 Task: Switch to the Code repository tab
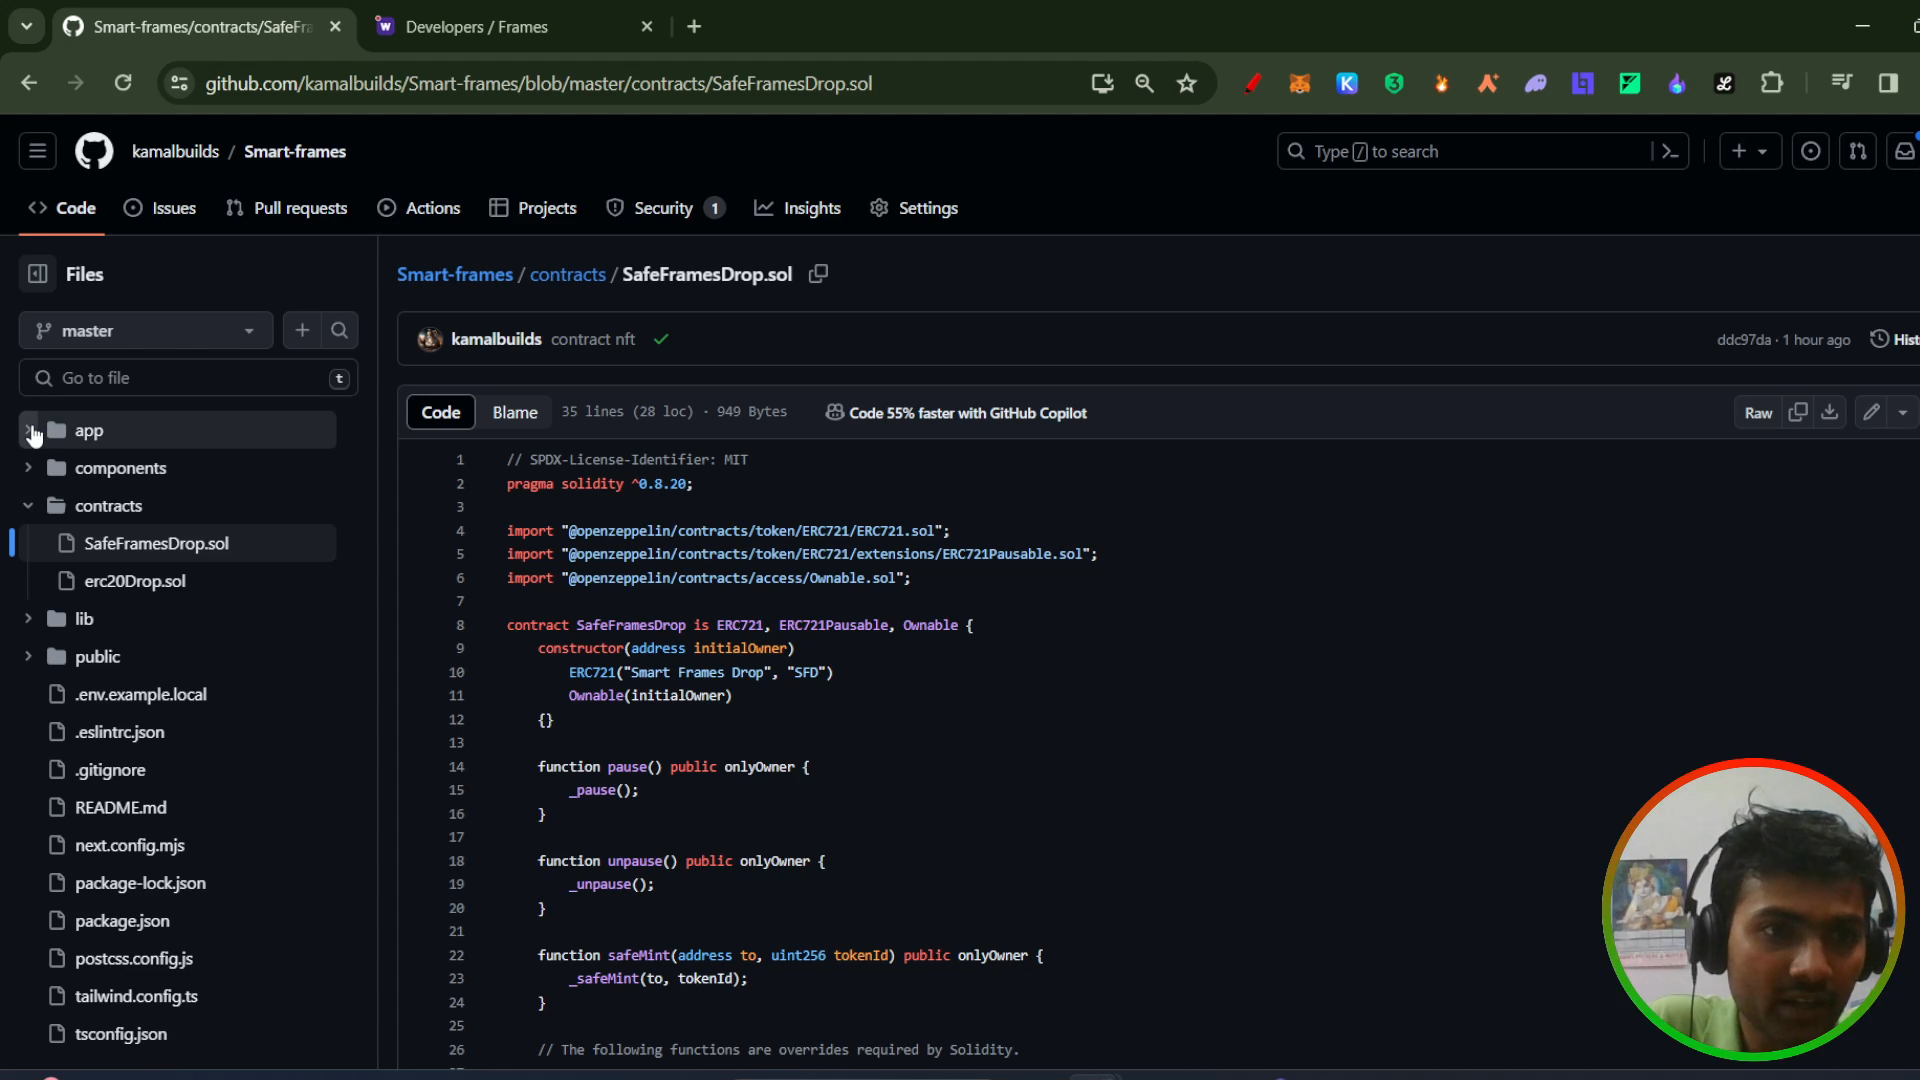(62, 208)
